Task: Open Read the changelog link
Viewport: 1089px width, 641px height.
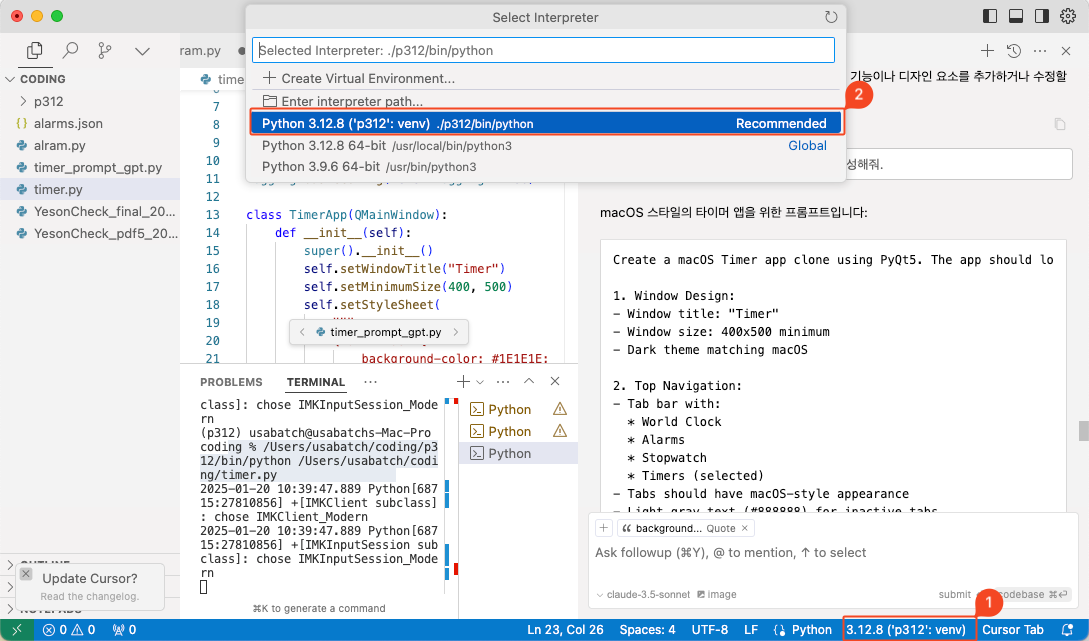Action: click(90, 597)
